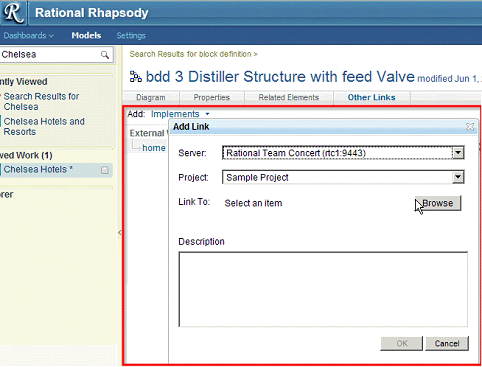The width and height of the screenshot is (482, 367).
Task: Click the 'Select an item' text
Action: point(253,203)
